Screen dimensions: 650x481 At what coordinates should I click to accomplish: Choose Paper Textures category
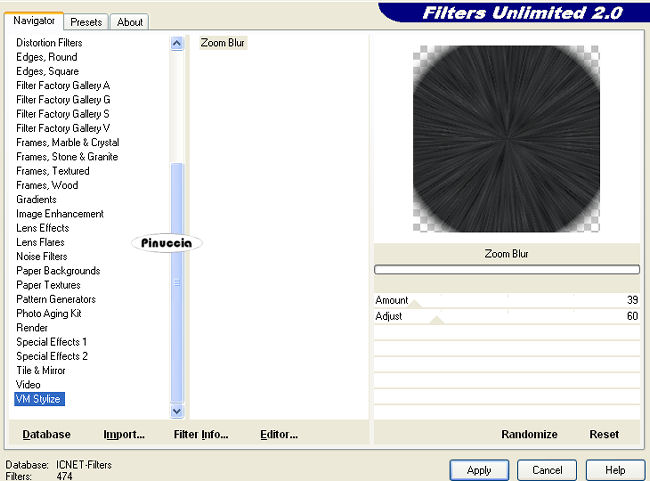48,285
